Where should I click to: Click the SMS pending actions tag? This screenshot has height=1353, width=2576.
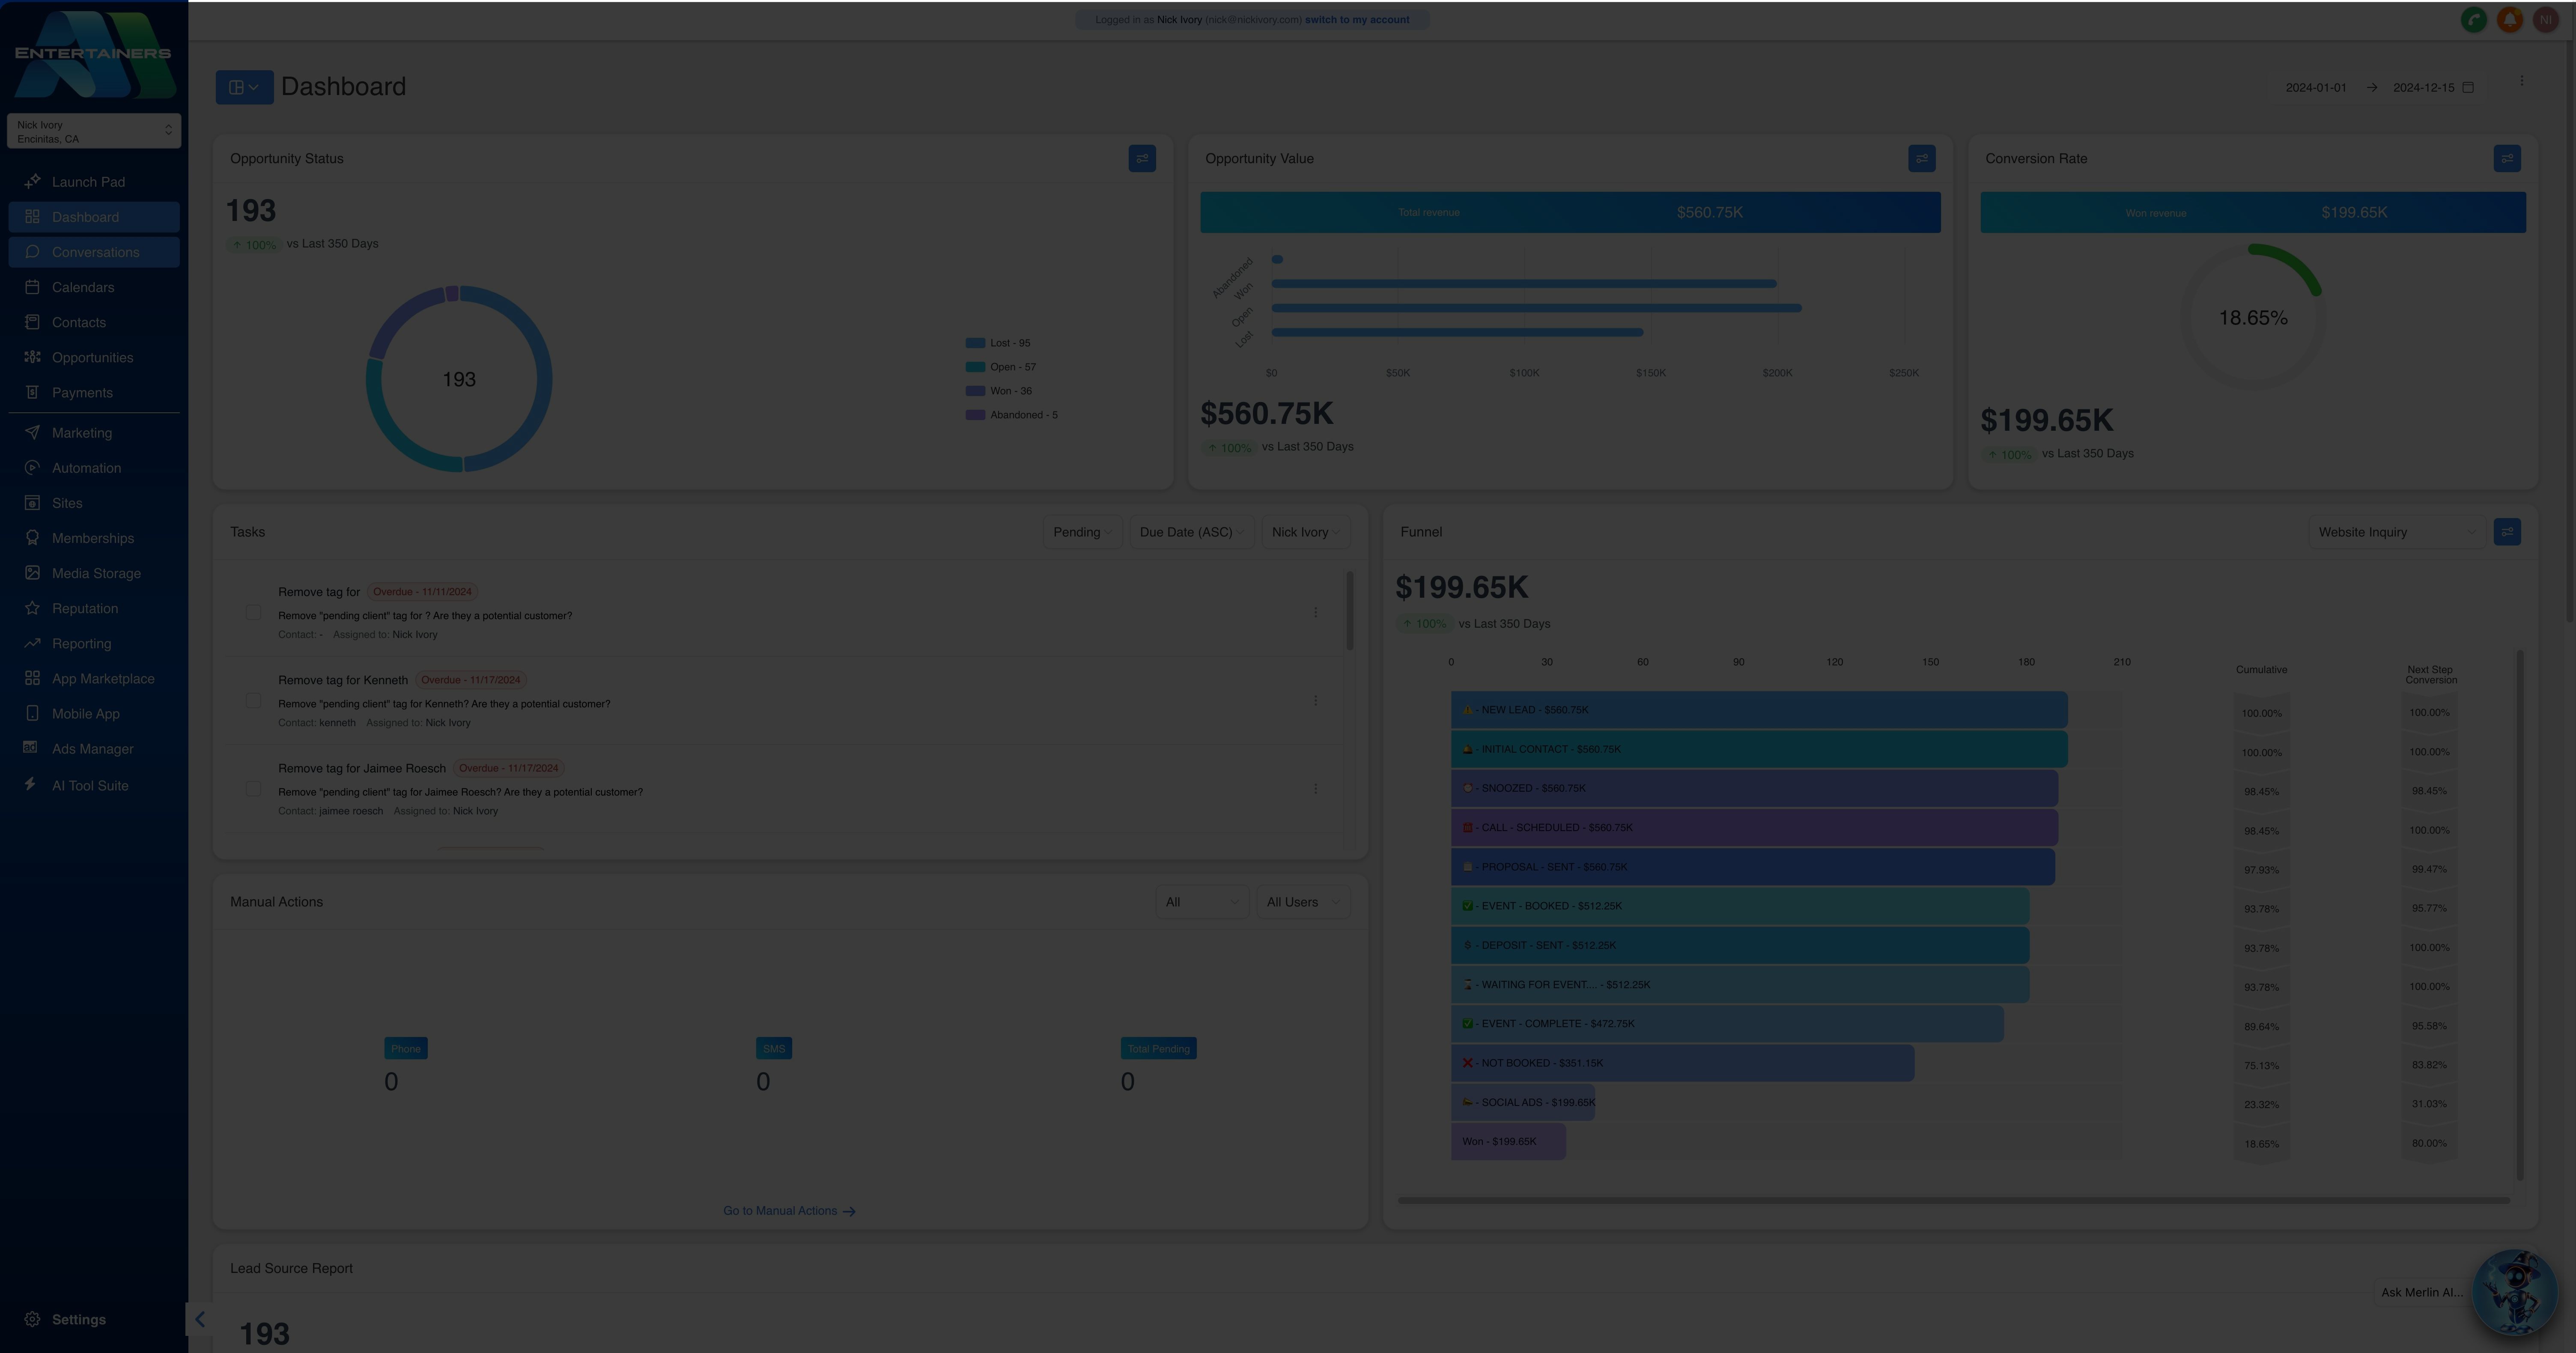774,1049
